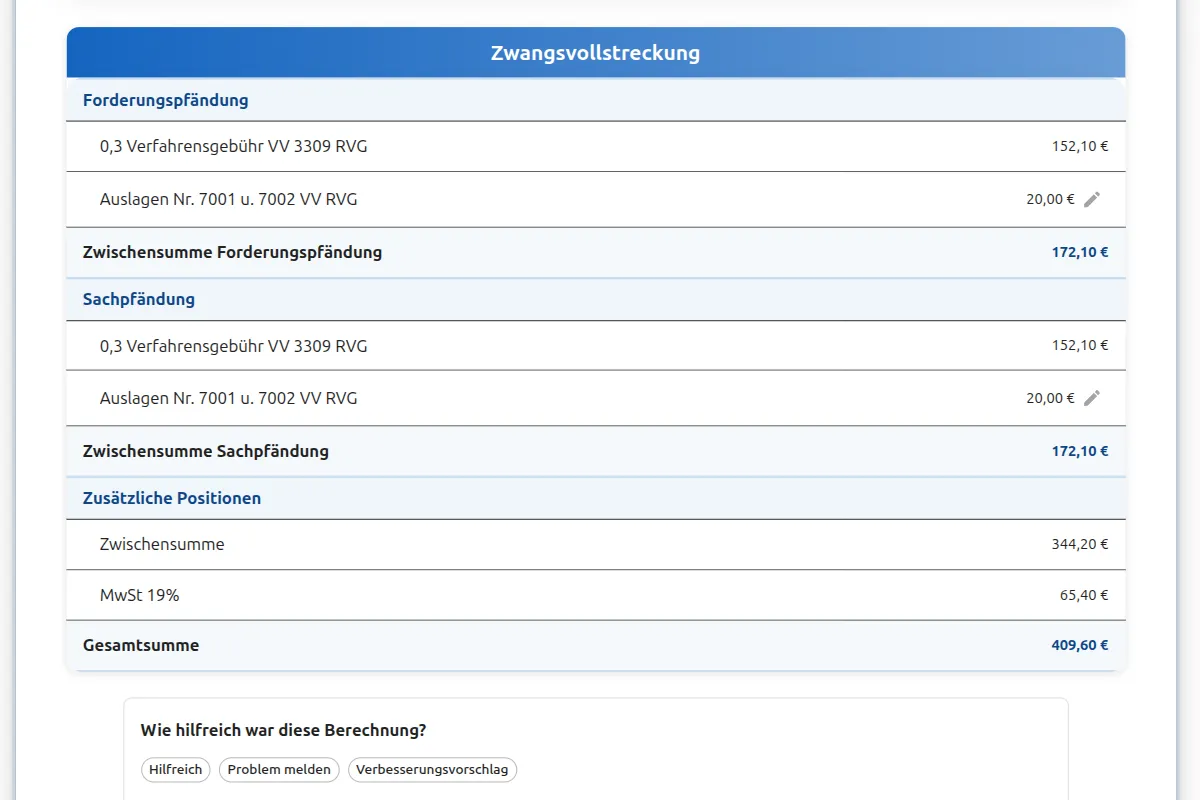Click the pencil icon beside Sachpfändung Auslagen
1200x800 pixels.
pyautogui.click(x=1092, y=397)
